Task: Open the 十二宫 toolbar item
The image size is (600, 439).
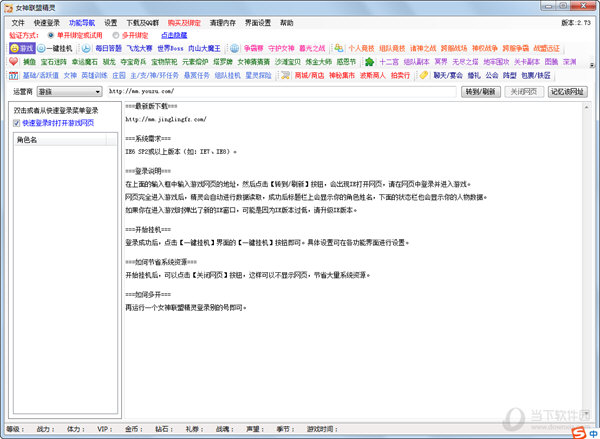Action: click(x=389, y=62)
